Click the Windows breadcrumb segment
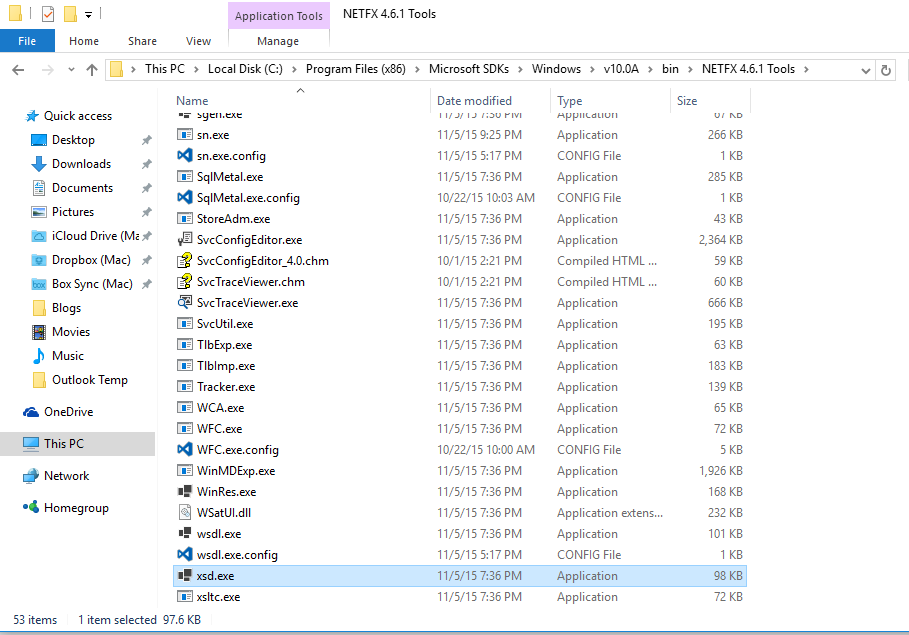The image size is (909, 635). pyautogui.click(x=557, y=69)
